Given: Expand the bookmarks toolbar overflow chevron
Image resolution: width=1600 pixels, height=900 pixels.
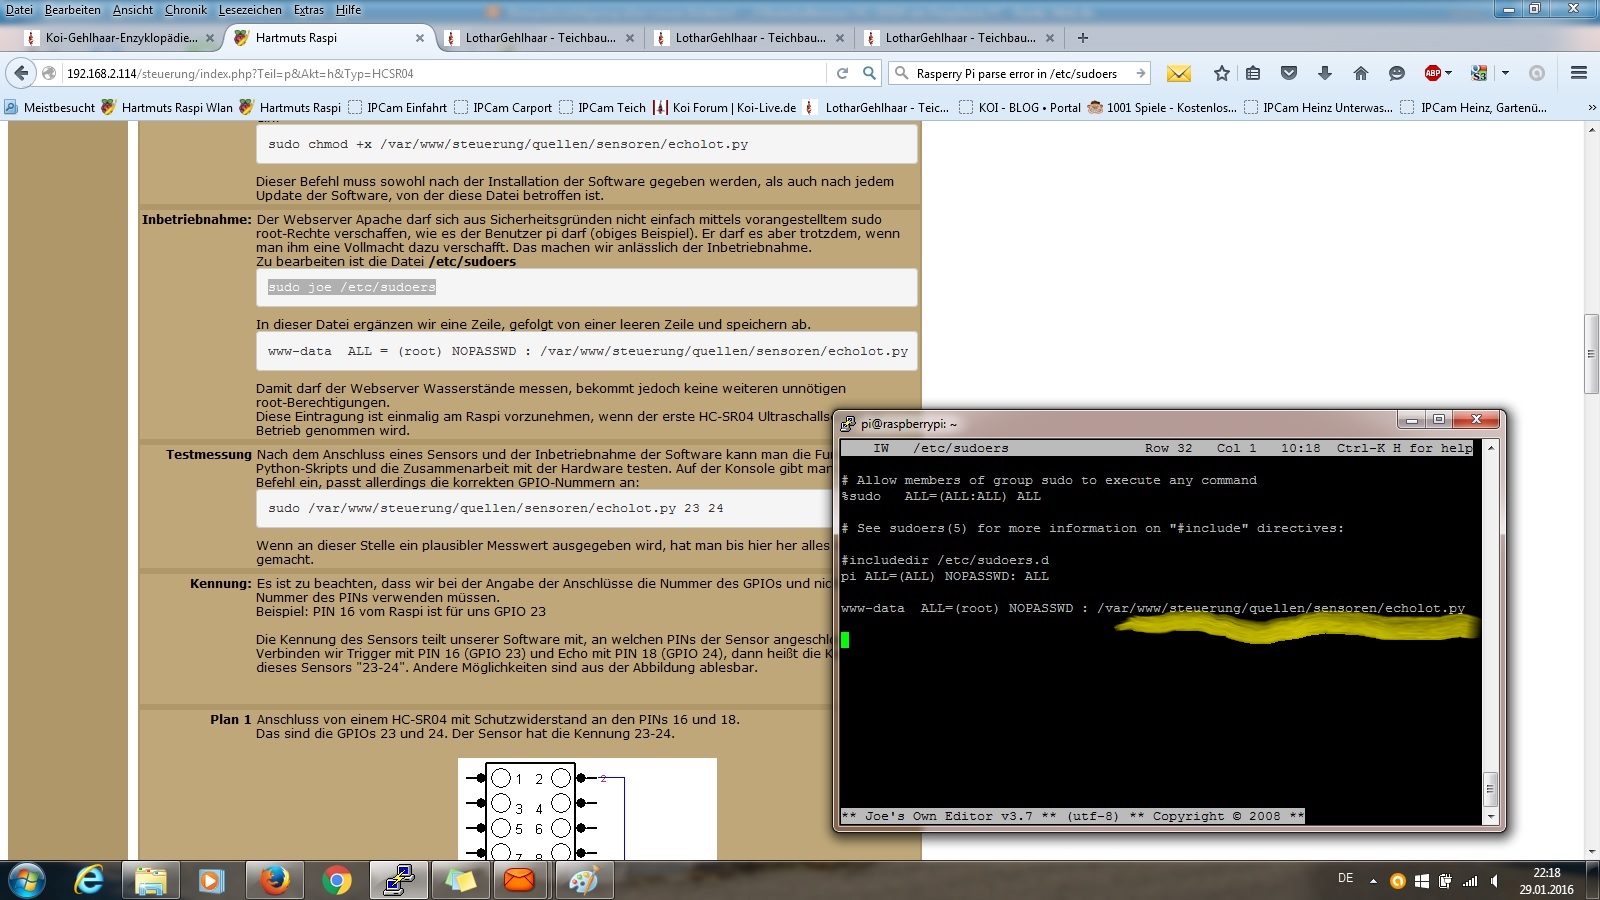Looking at the screenshot, I should tap(1592, 107).
